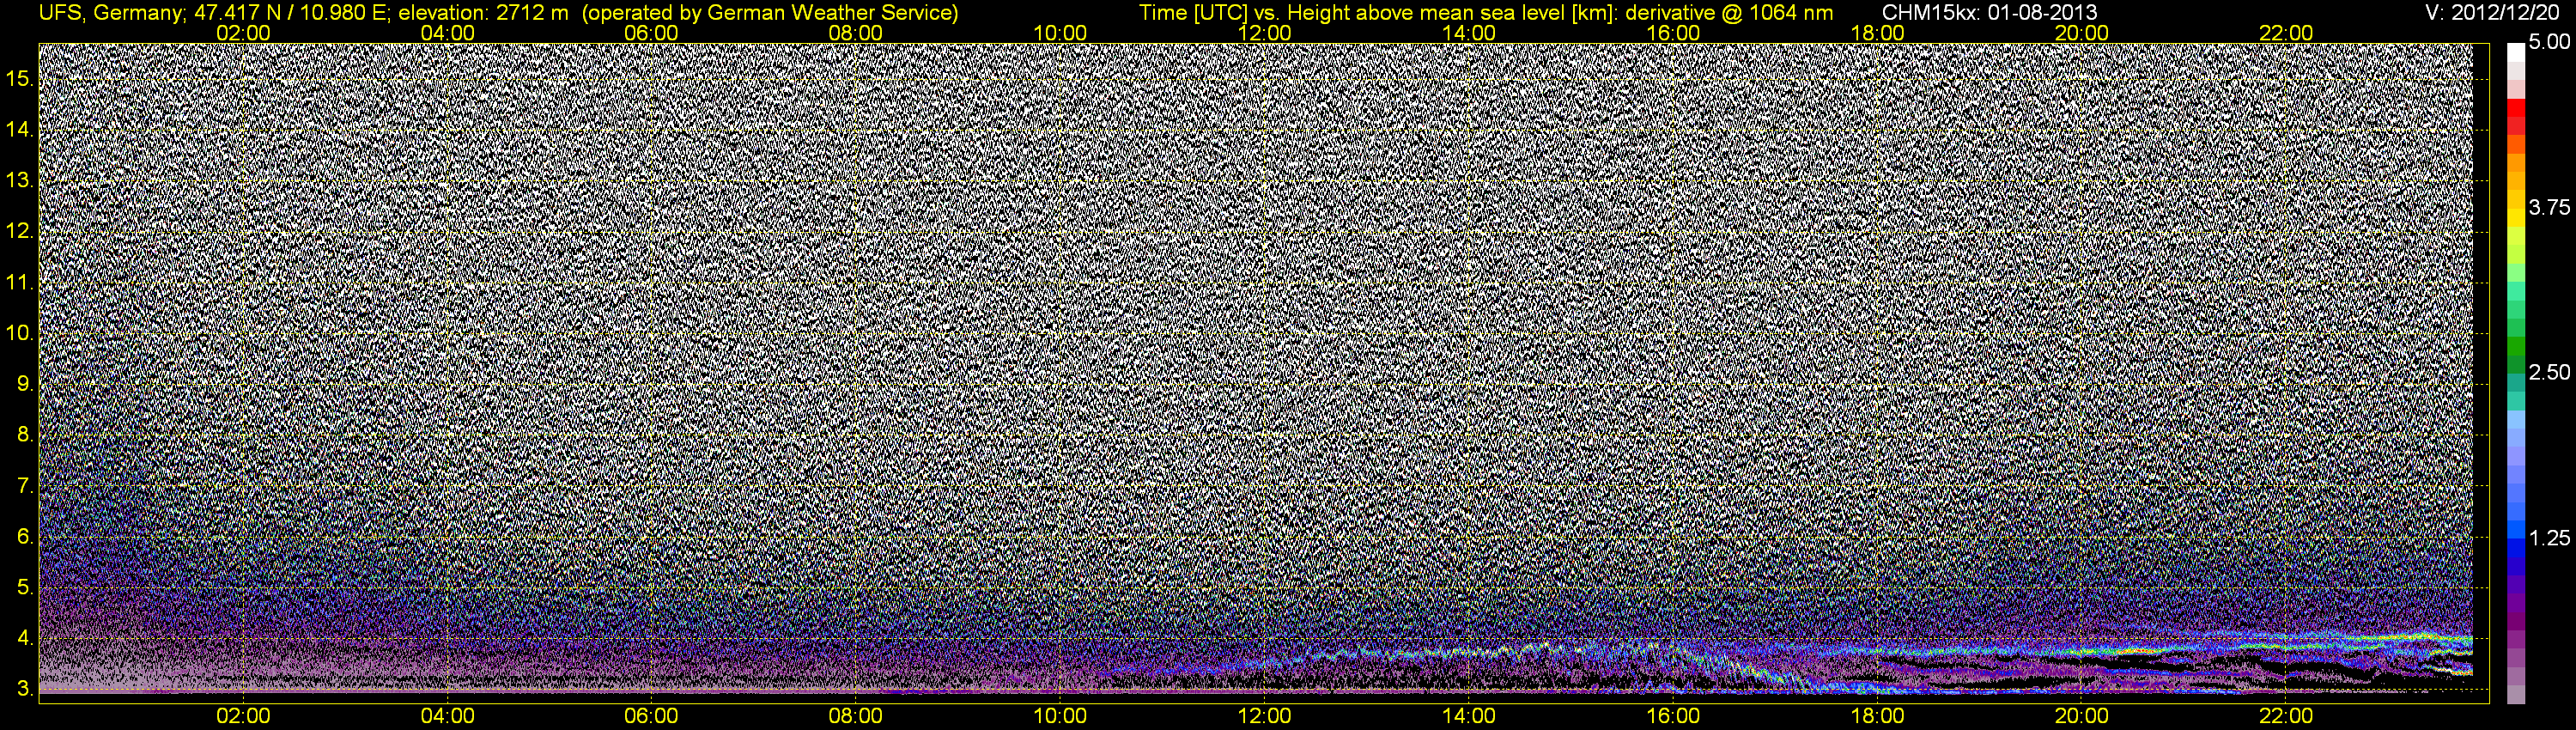Click the height axis label 13 km
Screen dimensions: 2576x730
coord(19,181)
